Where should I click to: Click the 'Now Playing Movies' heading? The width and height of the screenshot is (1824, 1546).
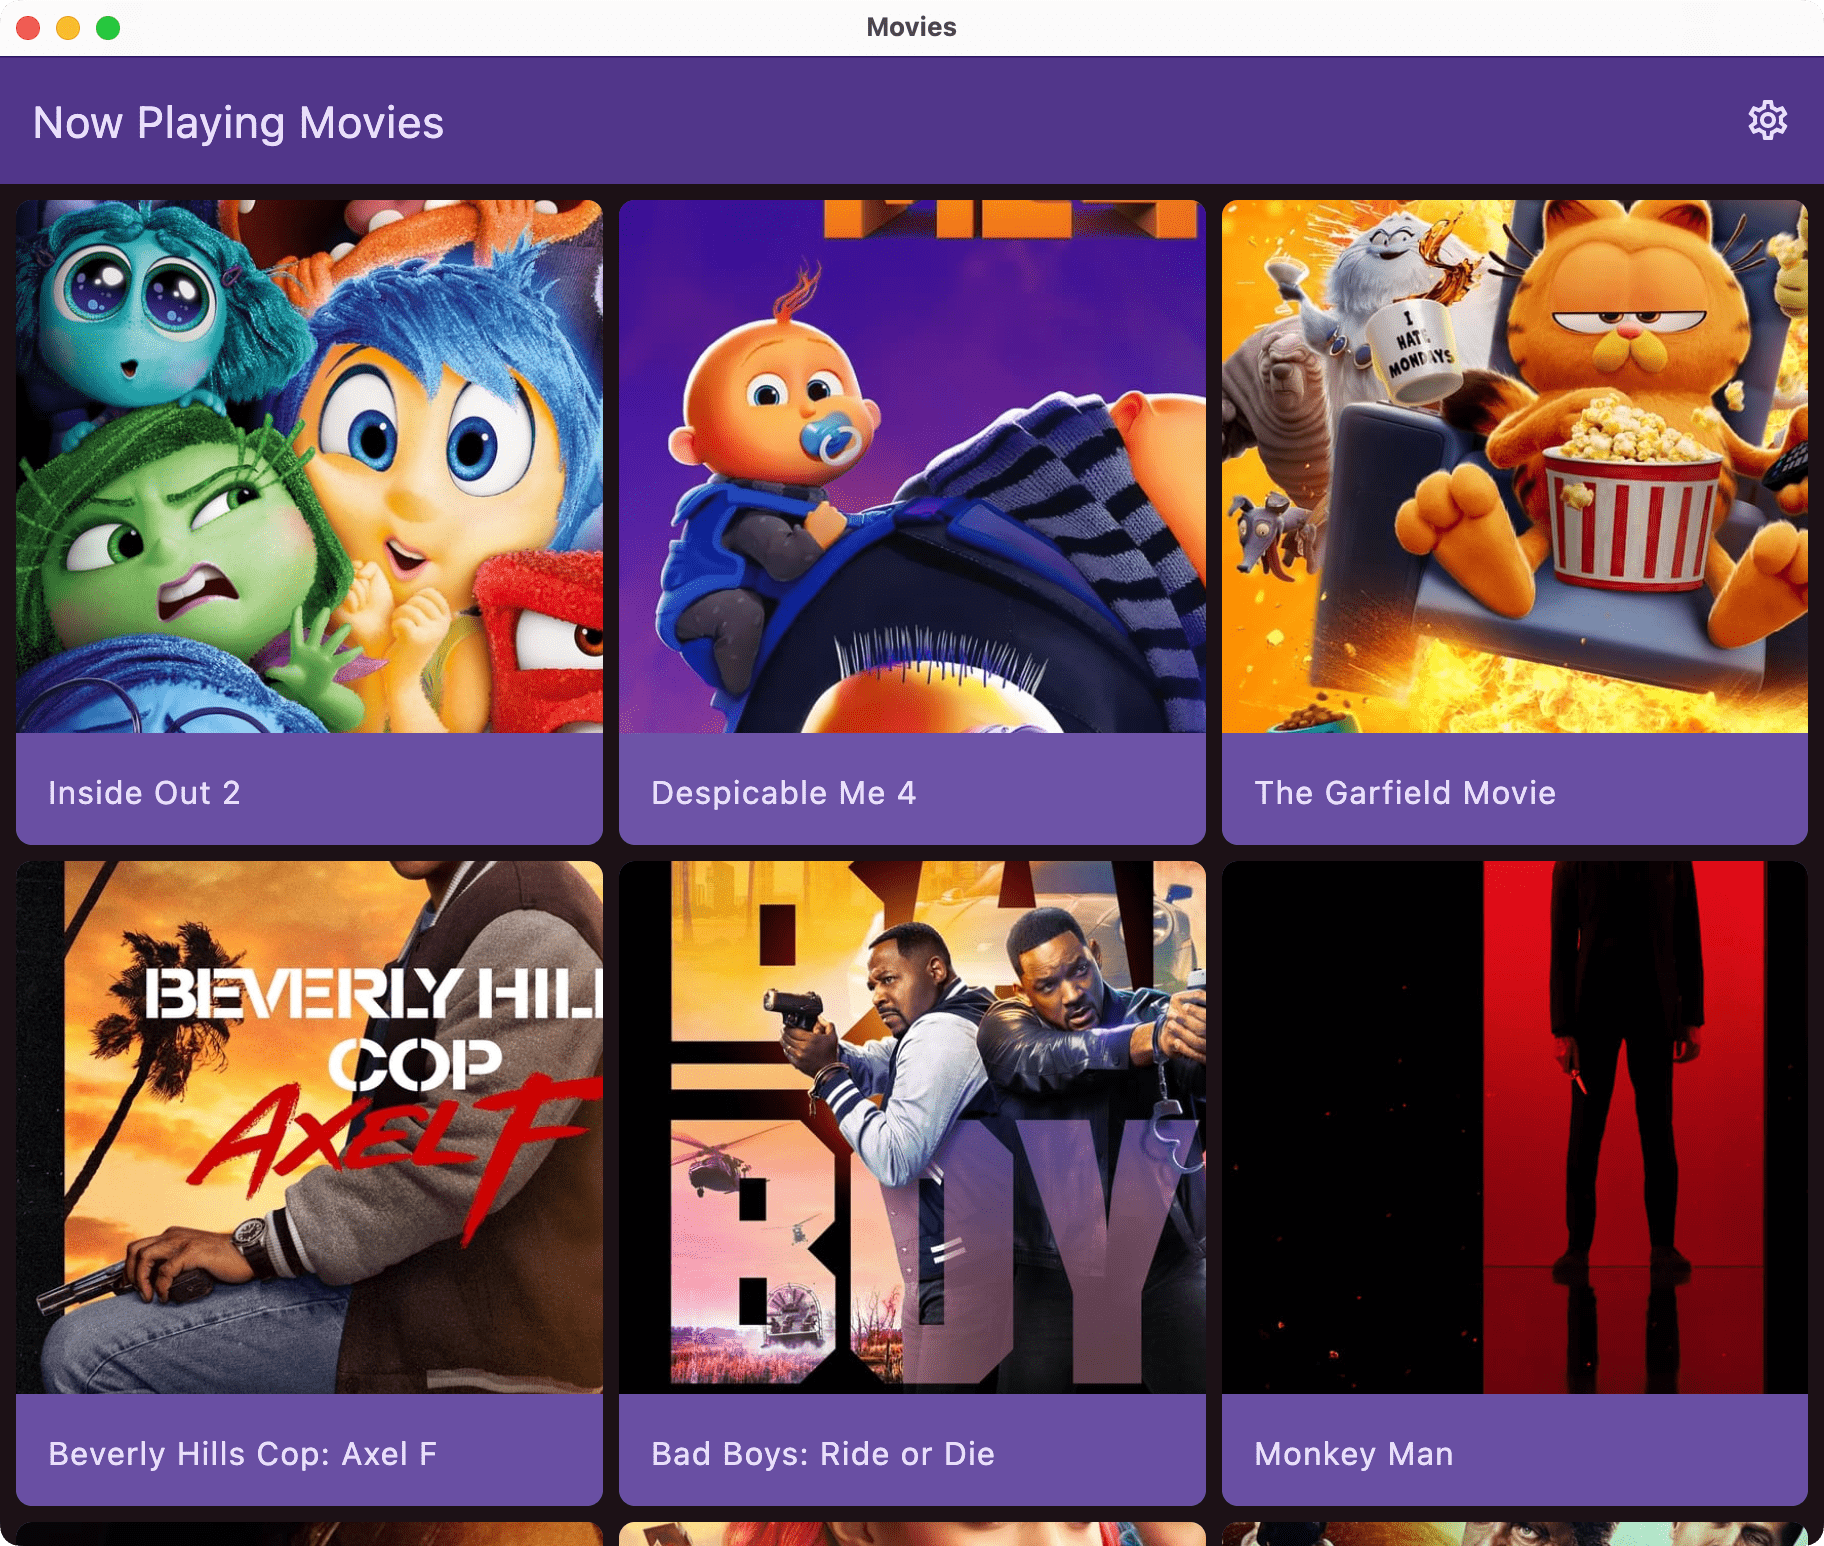238,123
